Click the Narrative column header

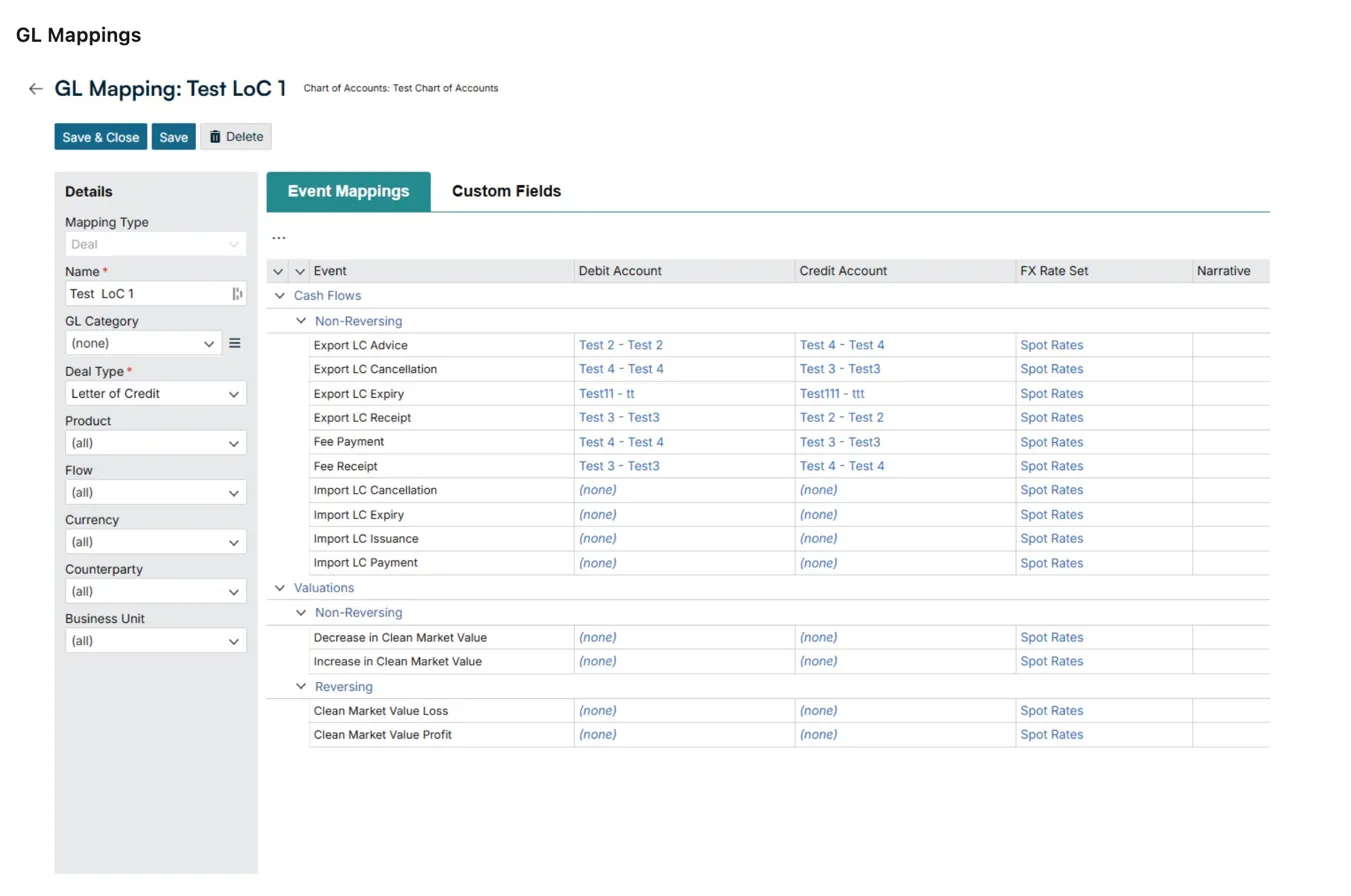(1231, 271)
